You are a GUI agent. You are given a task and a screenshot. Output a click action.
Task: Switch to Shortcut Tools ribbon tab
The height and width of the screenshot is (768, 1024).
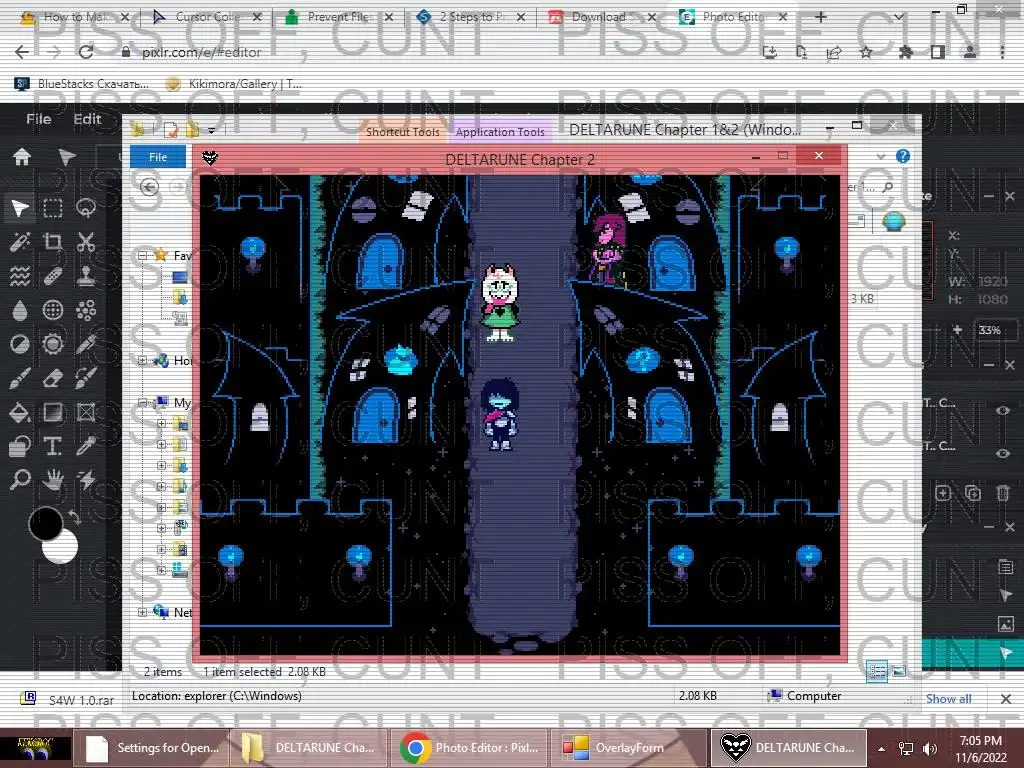pyautogui.click(x=402, y=131)
